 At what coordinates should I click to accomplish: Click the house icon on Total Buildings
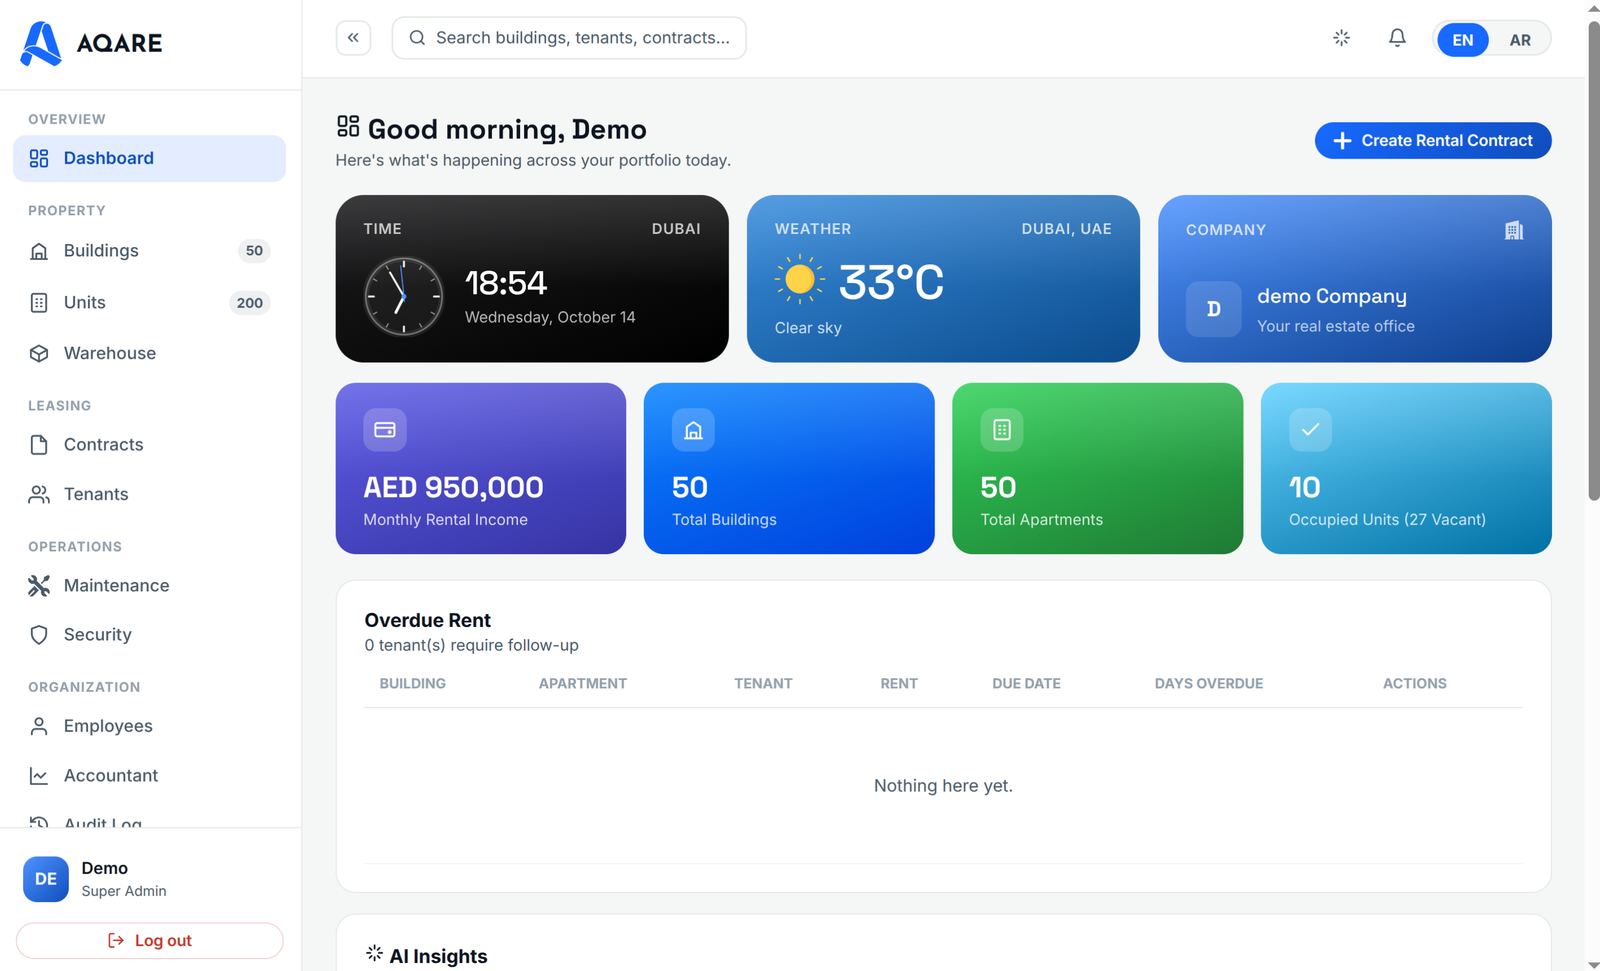pos(693,430)
